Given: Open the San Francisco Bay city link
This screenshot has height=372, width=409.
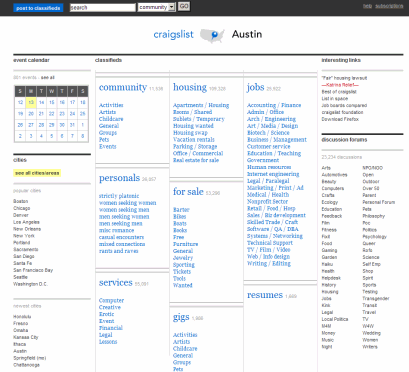Looking at the screenshot, I should (33, 270).
